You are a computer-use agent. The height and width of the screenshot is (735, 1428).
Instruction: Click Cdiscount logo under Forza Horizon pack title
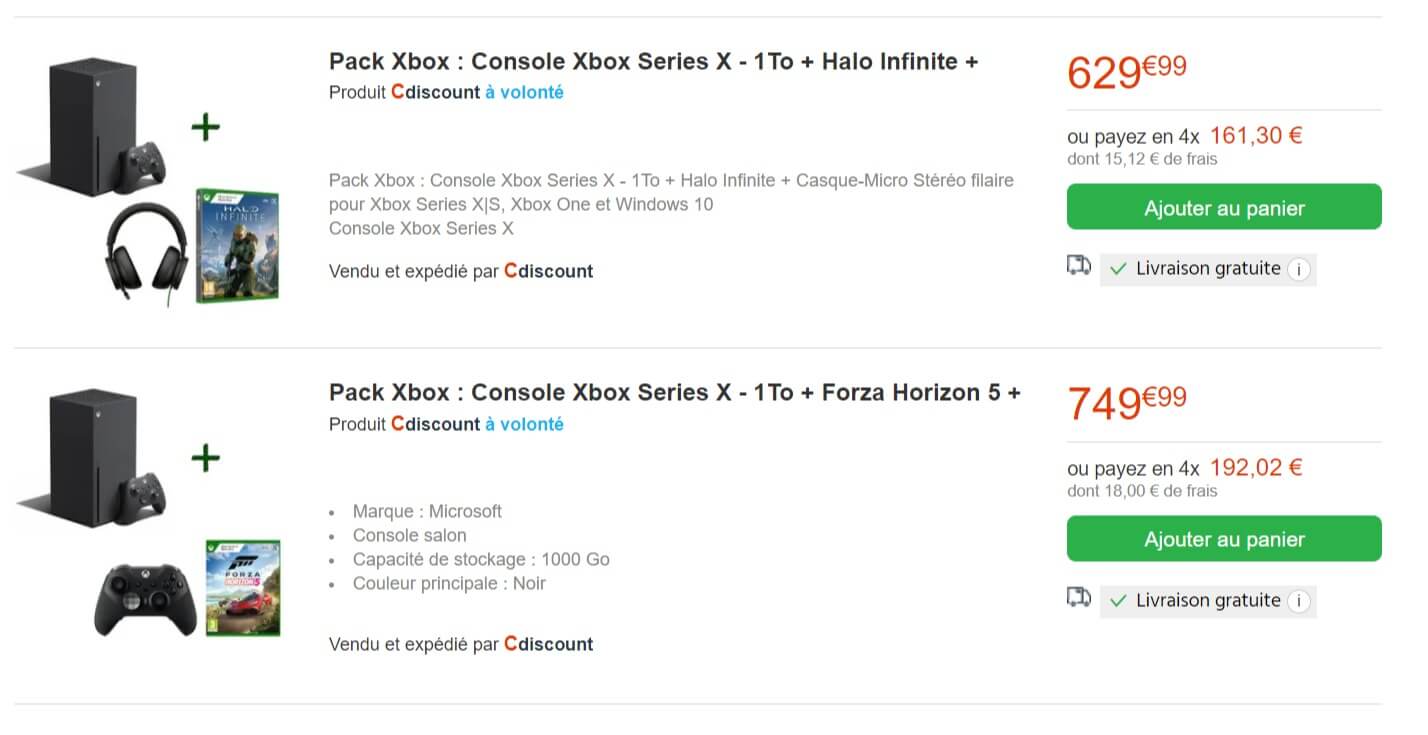click(x=435, y=424)
